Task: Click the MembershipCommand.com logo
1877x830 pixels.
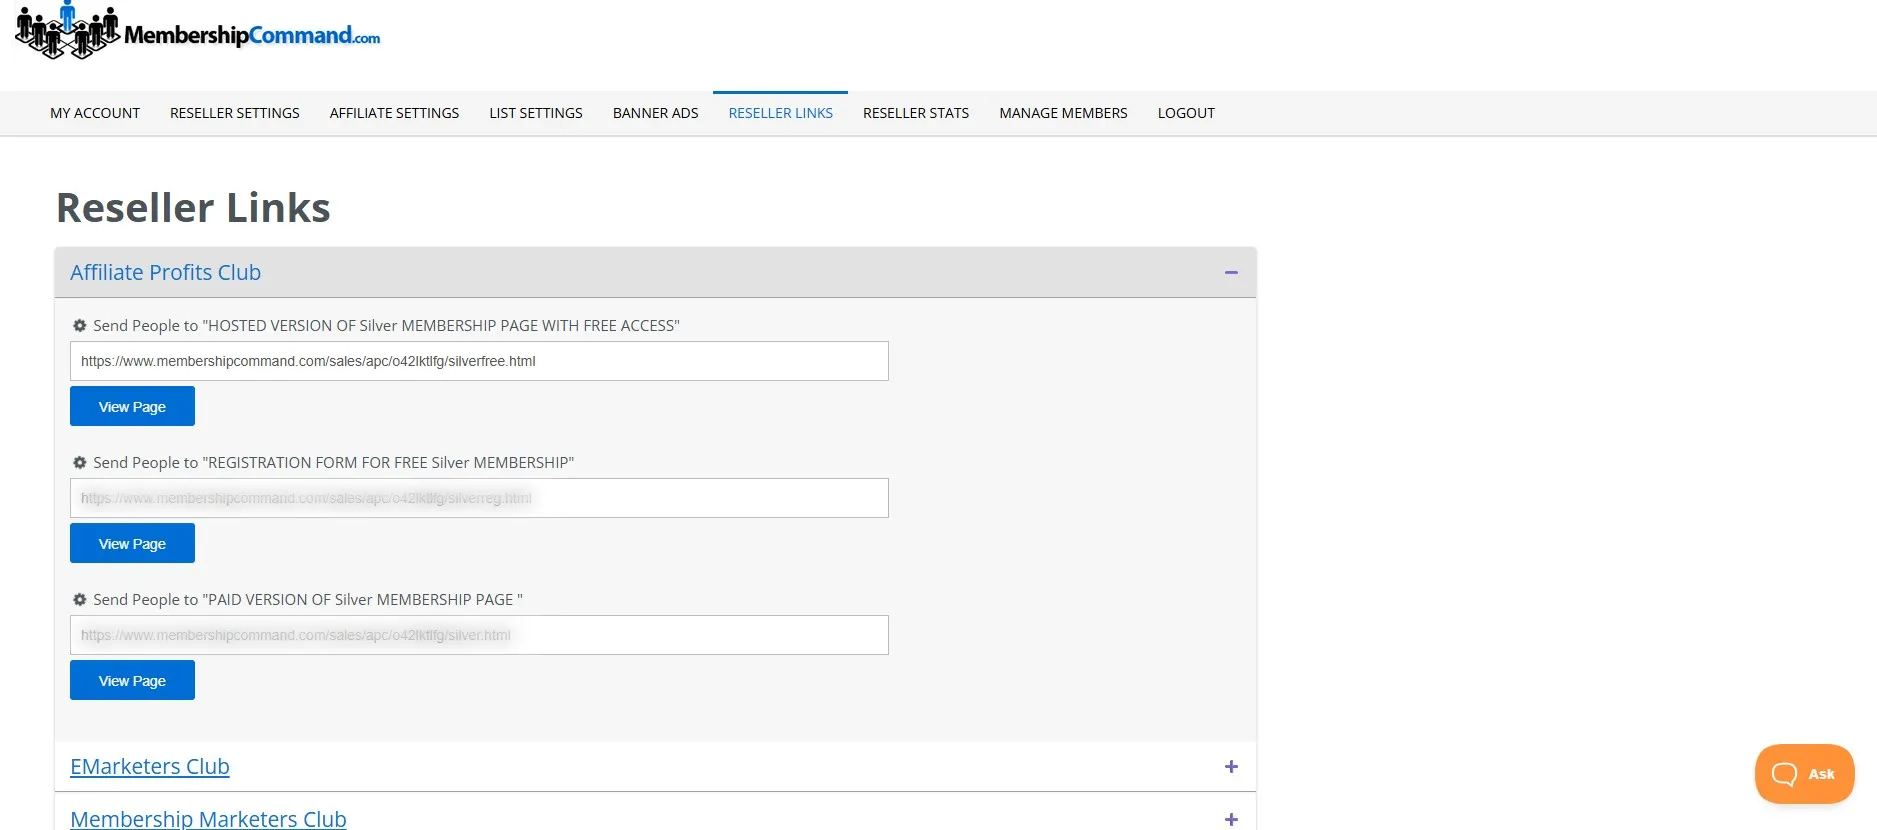Action: click(x=198, y=32)
